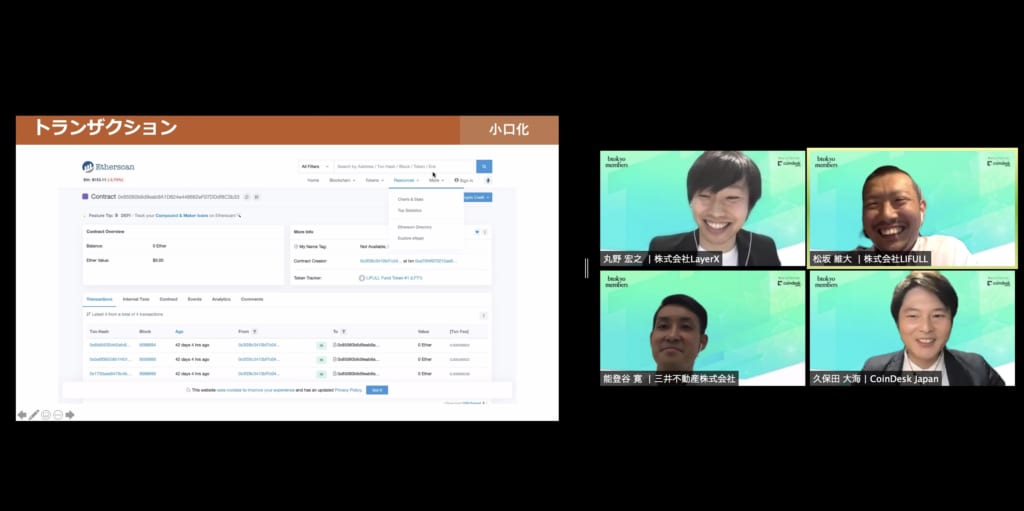Switch to the Analytics tab
This screenshot has height=511, width=1024.
click(x=221, y=299)
